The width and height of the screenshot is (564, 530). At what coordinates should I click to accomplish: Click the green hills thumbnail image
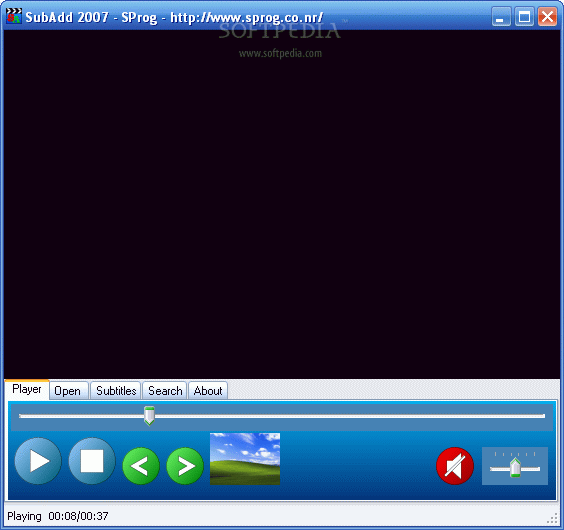point(245,459)
